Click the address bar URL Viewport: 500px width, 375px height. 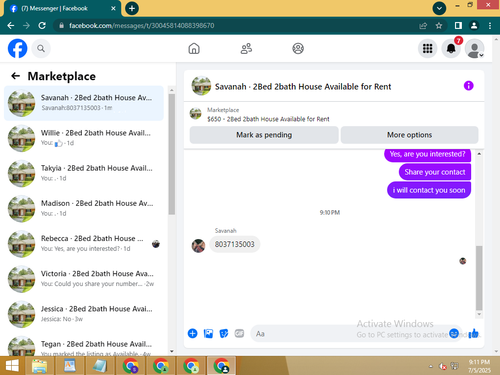[141, 26]
